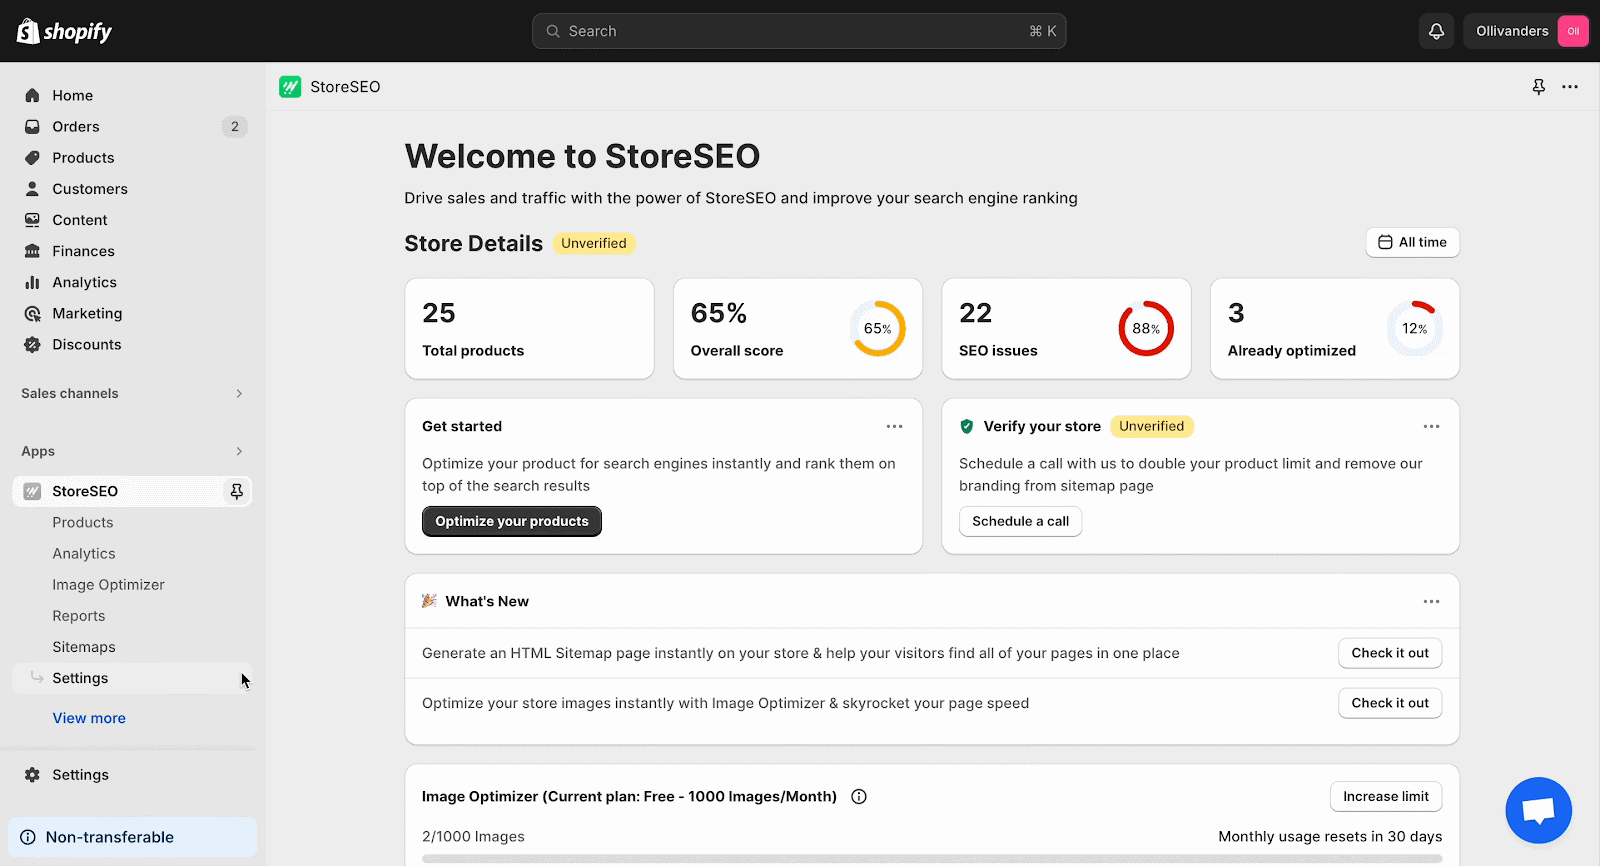Open Image Optimizer in the sidebar

(108, 584)
